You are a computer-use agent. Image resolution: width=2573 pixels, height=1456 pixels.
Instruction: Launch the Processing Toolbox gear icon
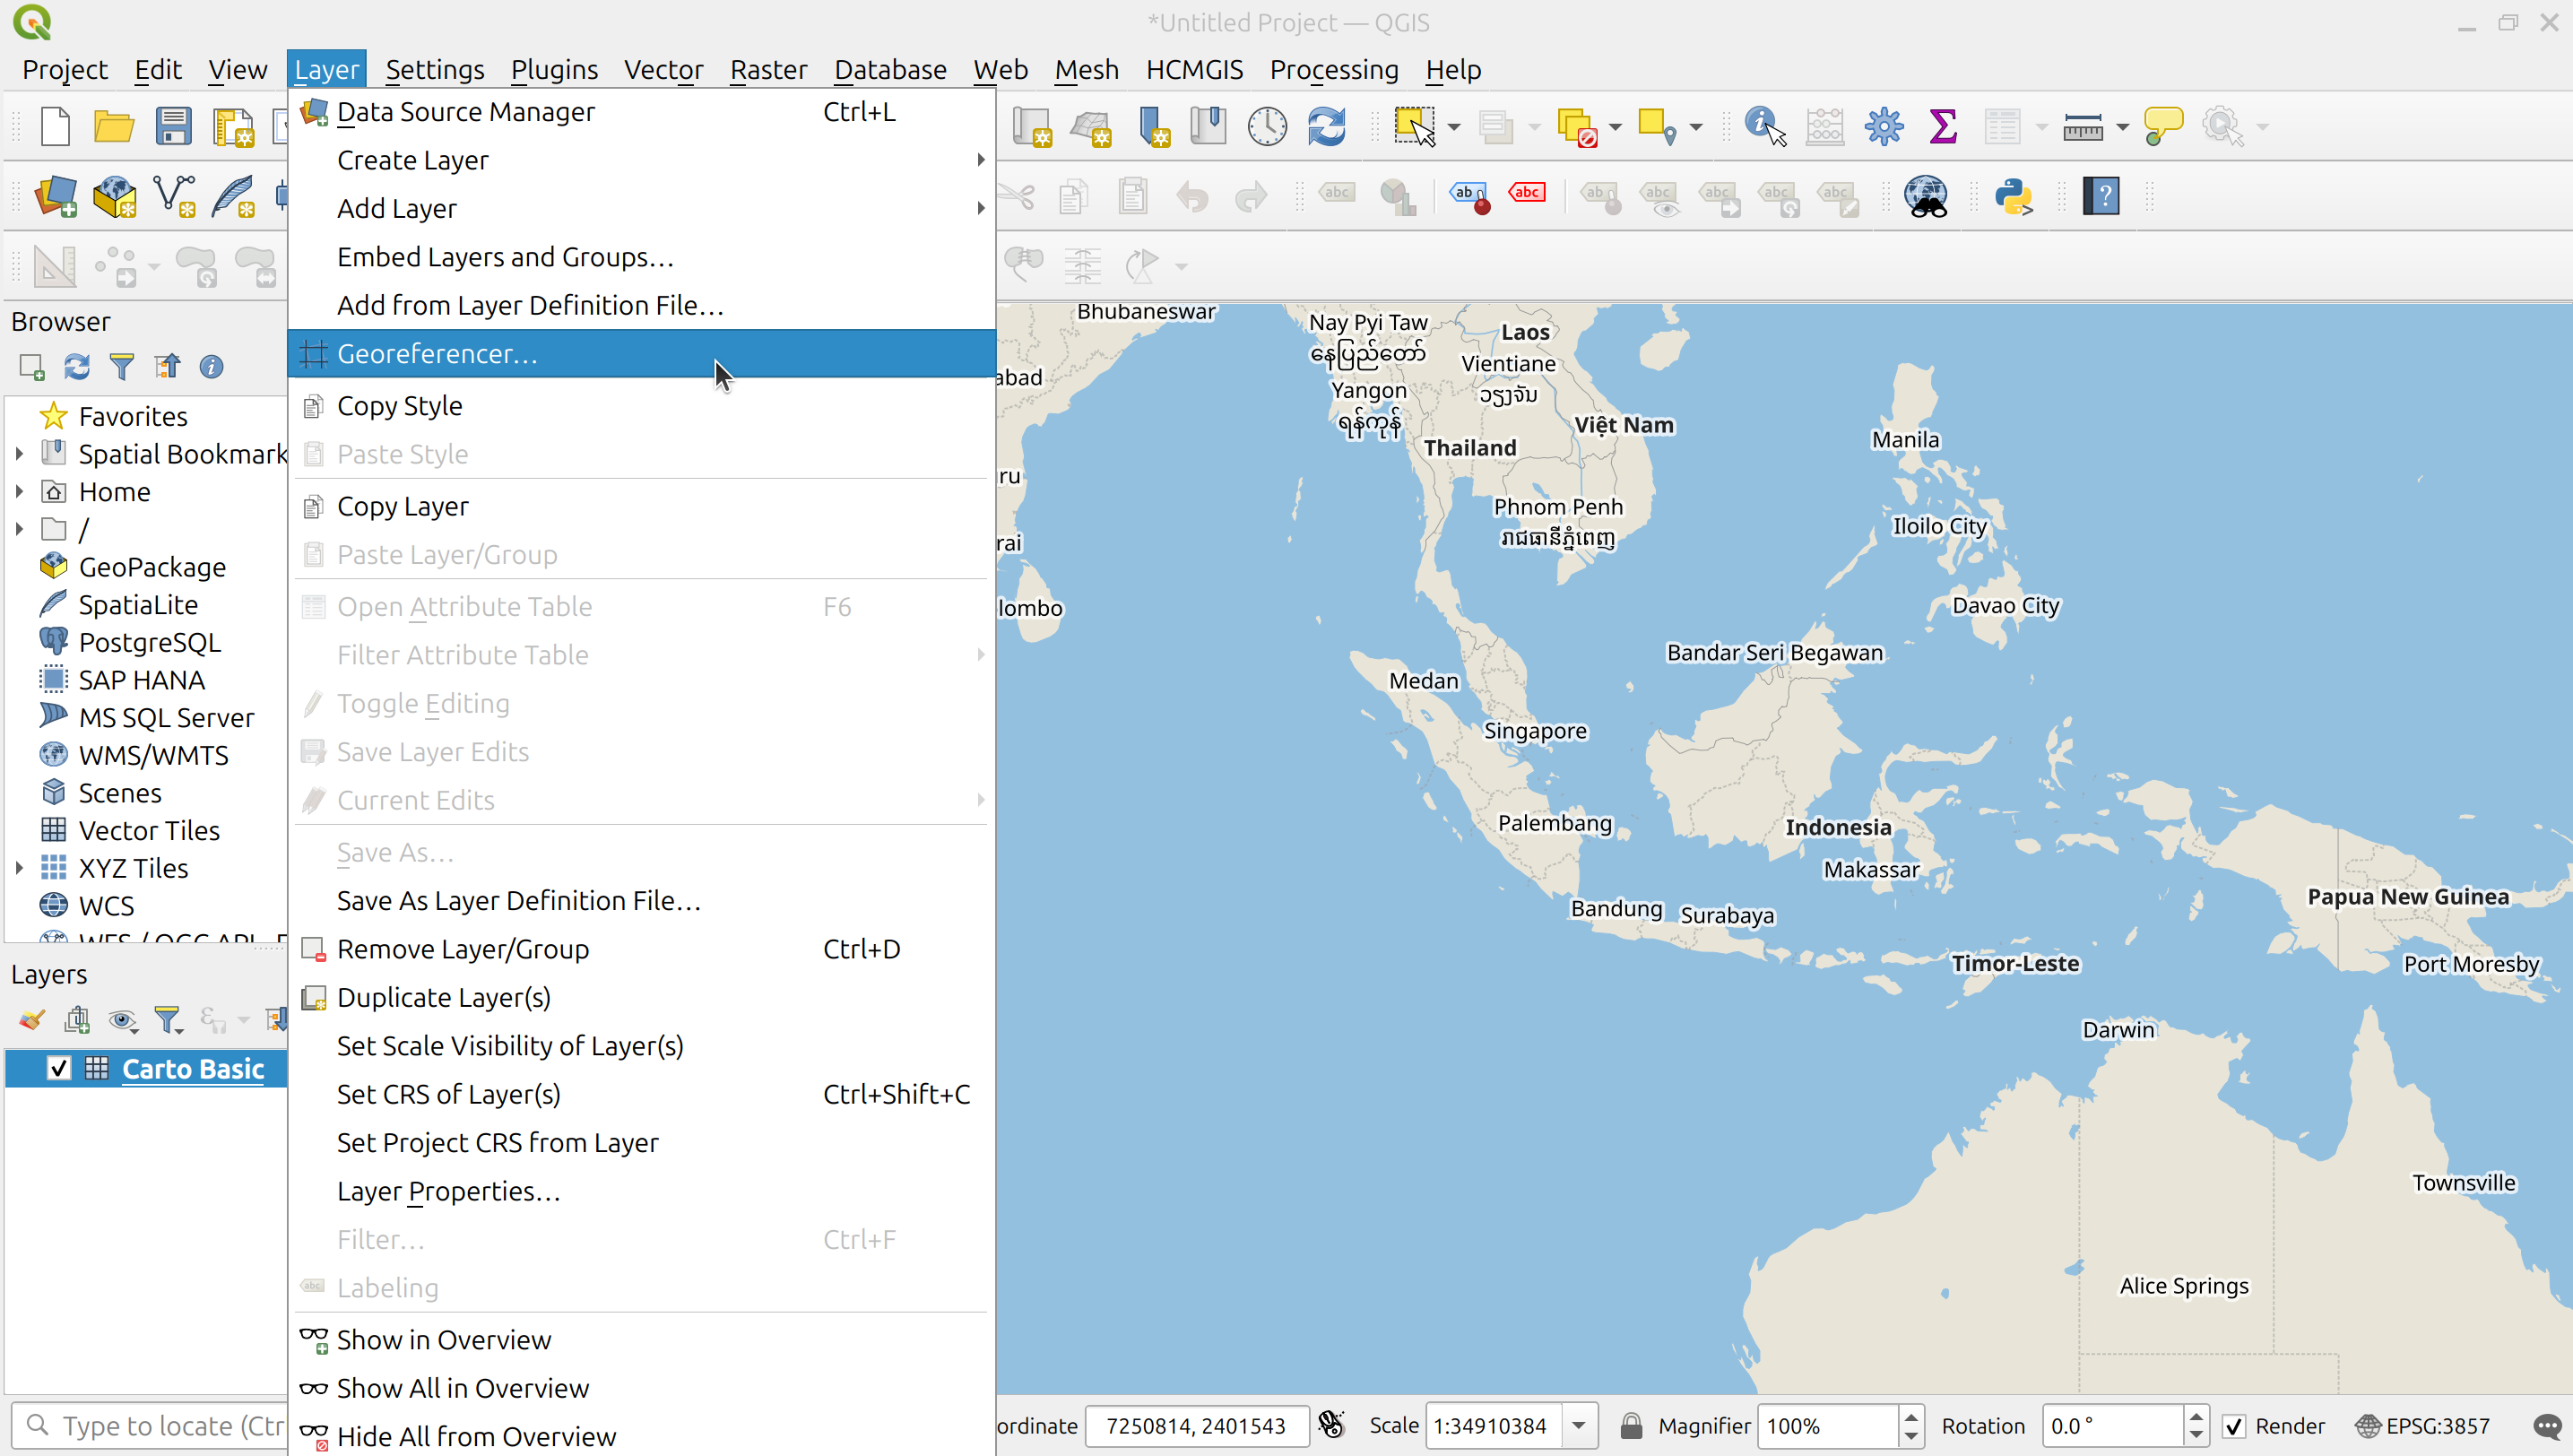tap(1884, 126)
